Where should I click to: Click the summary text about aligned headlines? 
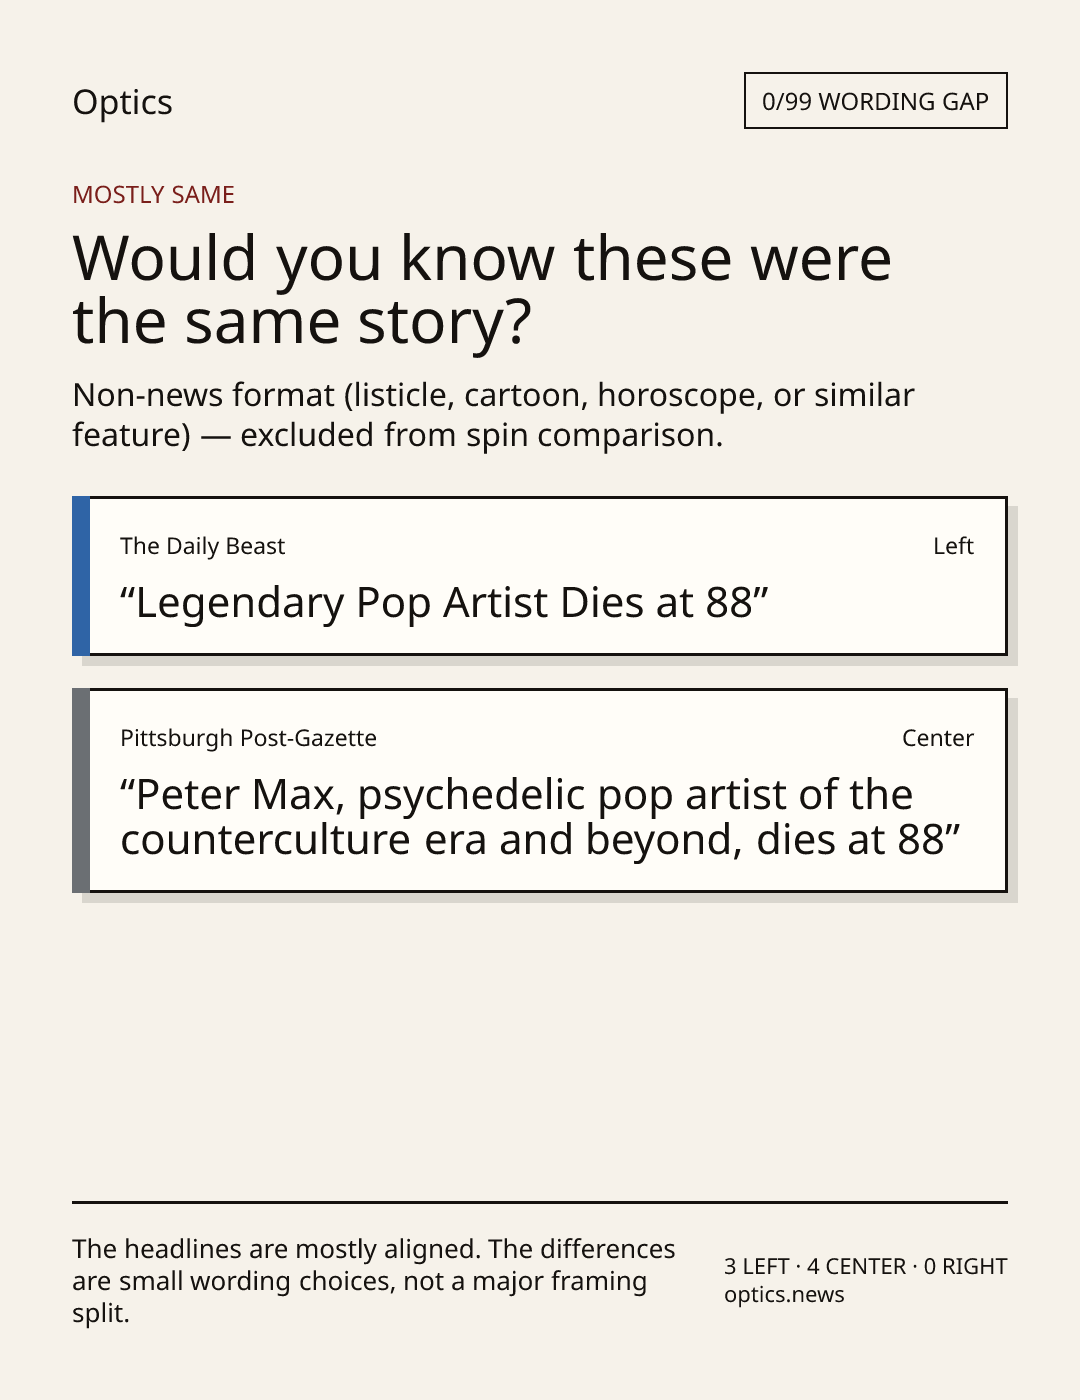[374, 1281]
